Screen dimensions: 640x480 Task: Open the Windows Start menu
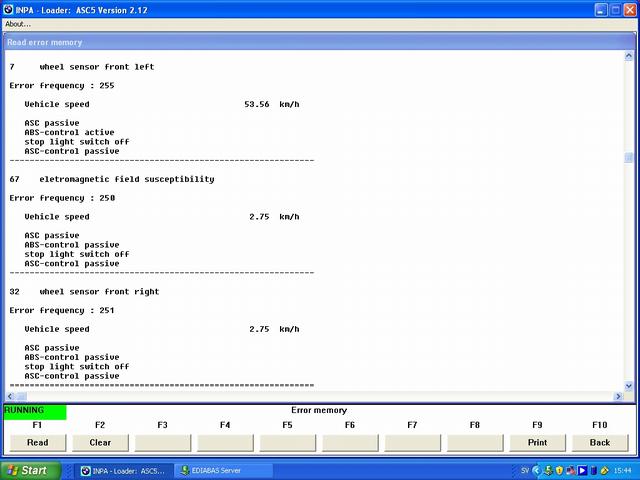click(28, 470)
